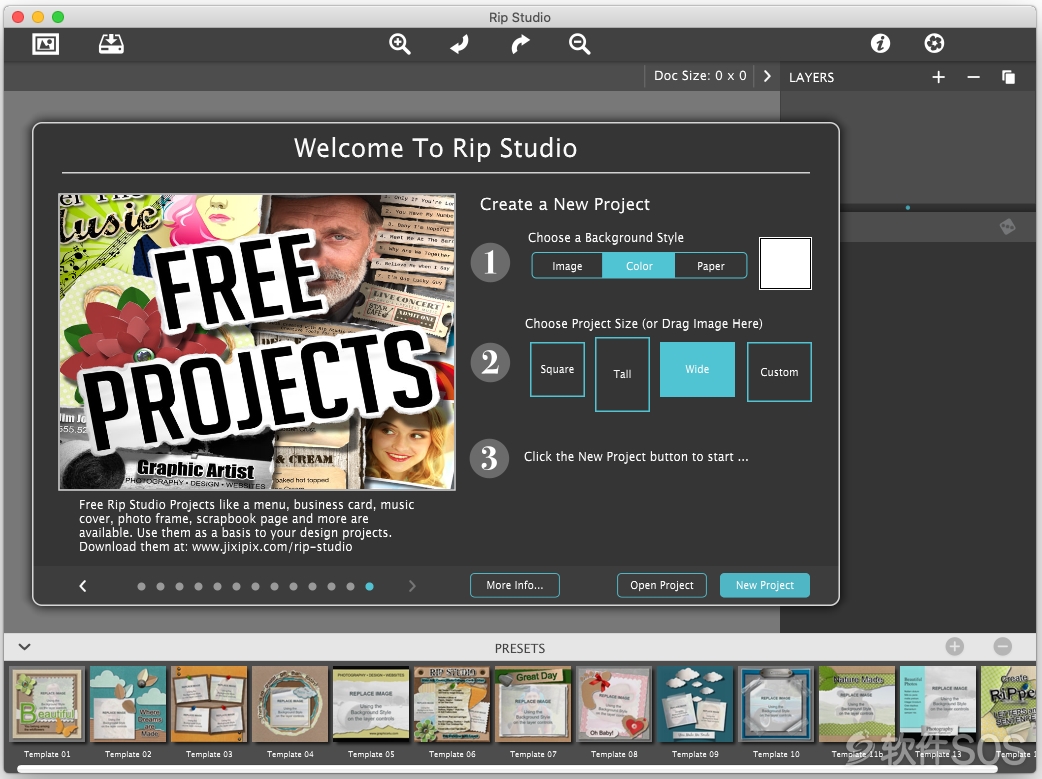Open settings gear icon
The height and width of the screenshot is (779, 1042).
tap(934, 44)
